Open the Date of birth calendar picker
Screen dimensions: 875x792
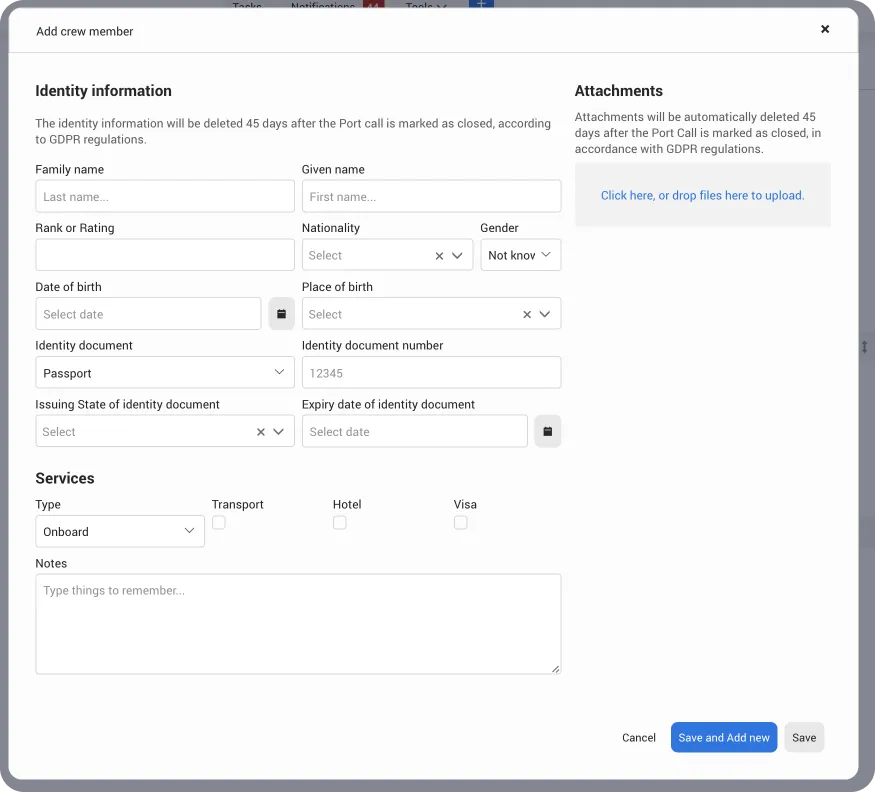pos(281,314)
